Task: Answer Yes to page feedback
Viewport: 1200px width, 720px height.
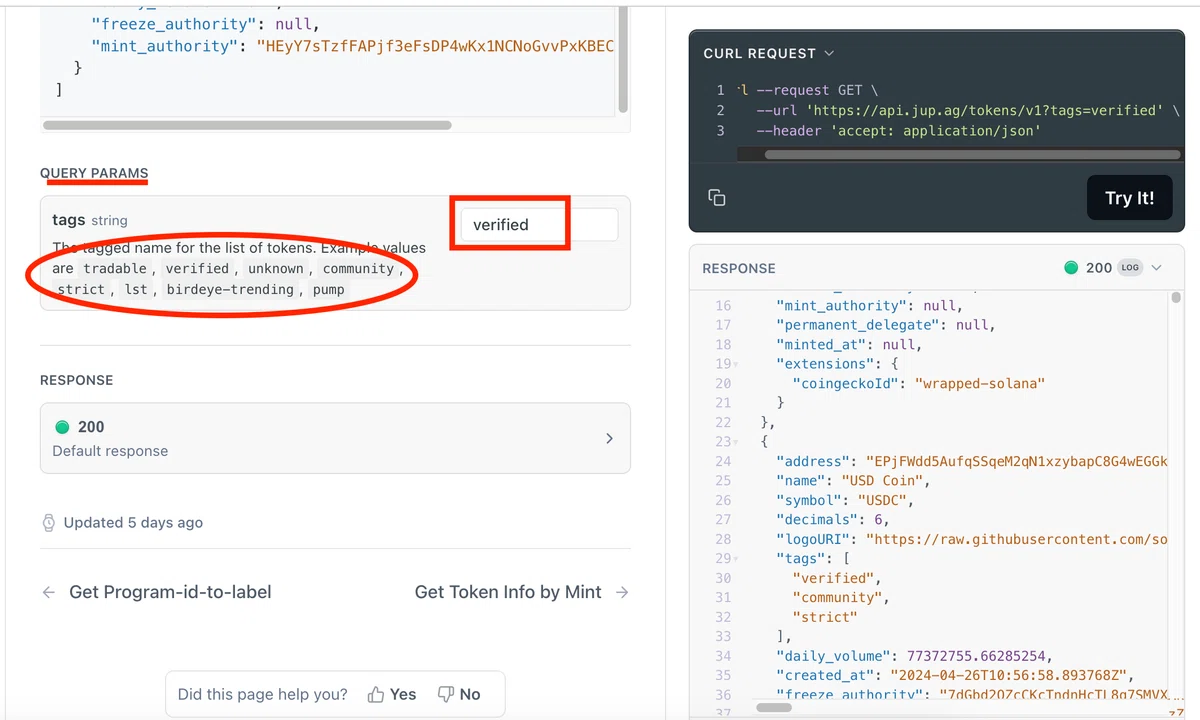Action: [391, 694]
